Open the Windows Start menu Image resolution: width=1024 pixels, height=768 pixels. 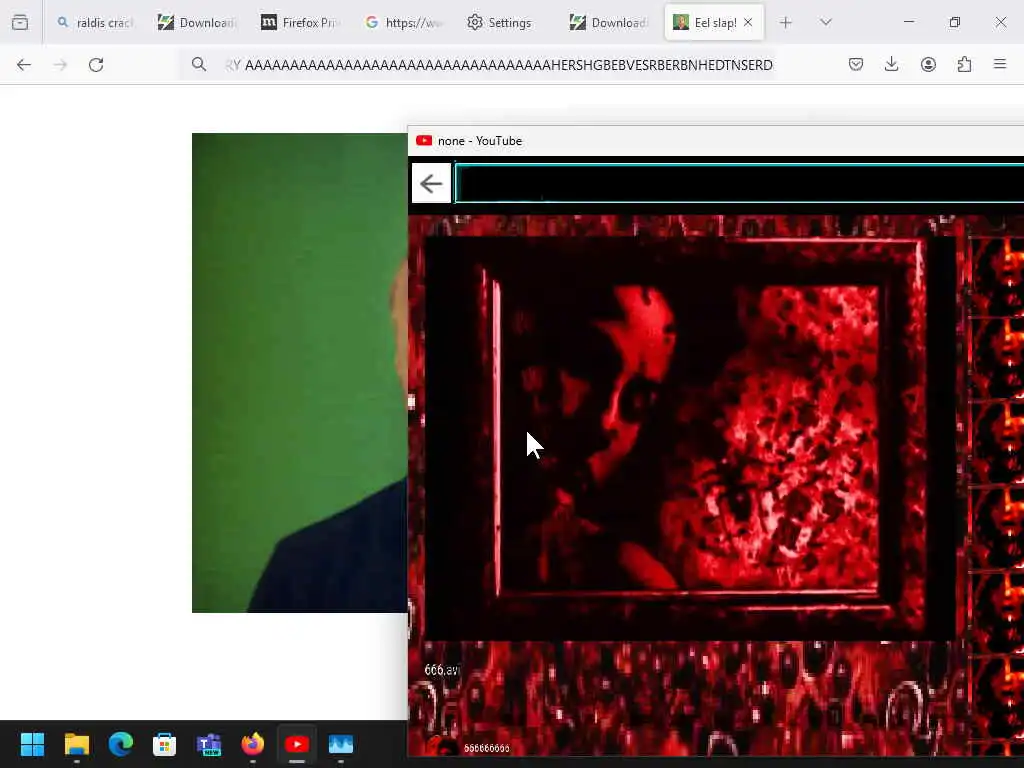point(32,744)
